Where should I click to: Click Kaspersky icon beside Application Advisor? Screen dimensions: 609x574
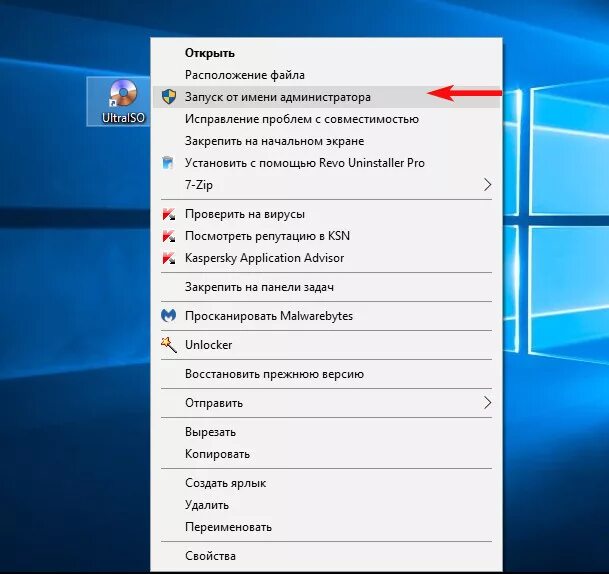[169, 258]
